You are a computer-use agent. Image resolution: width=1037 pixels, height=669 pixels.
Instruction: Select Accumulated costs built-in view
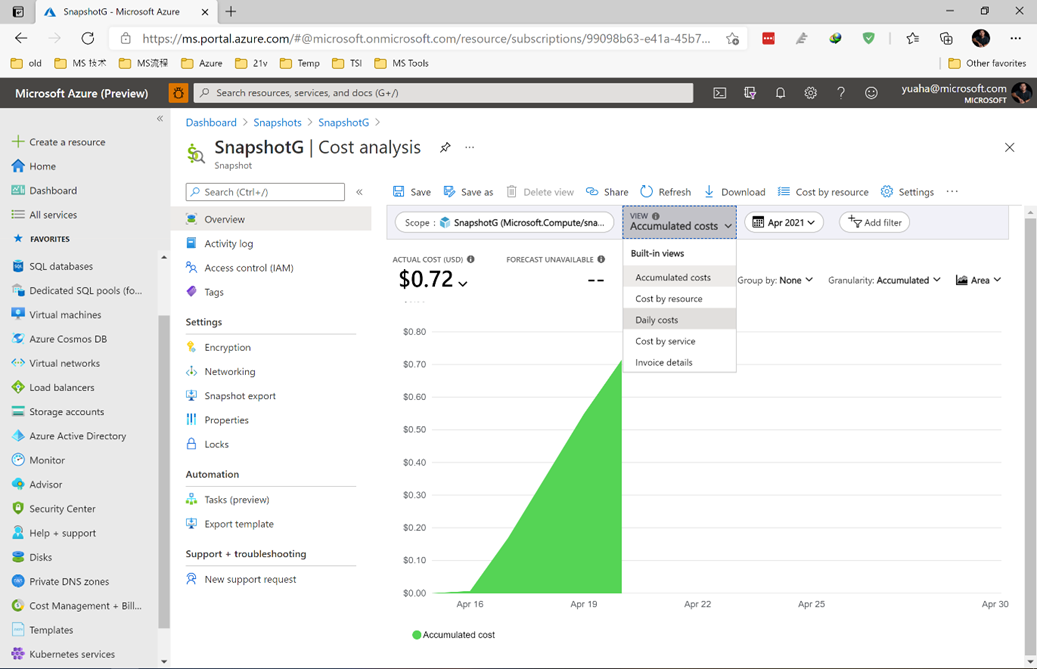(679, 278)
